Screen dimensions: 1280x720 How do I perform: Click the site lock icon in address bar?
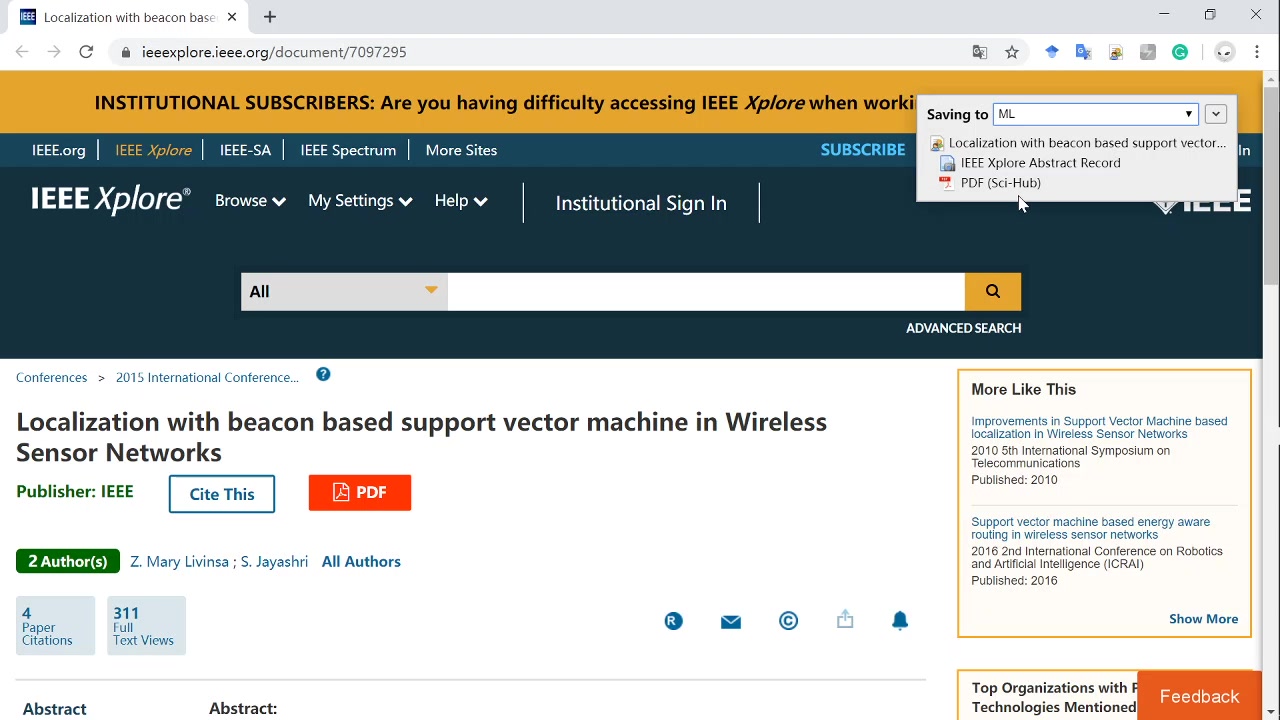click(125, 52)
